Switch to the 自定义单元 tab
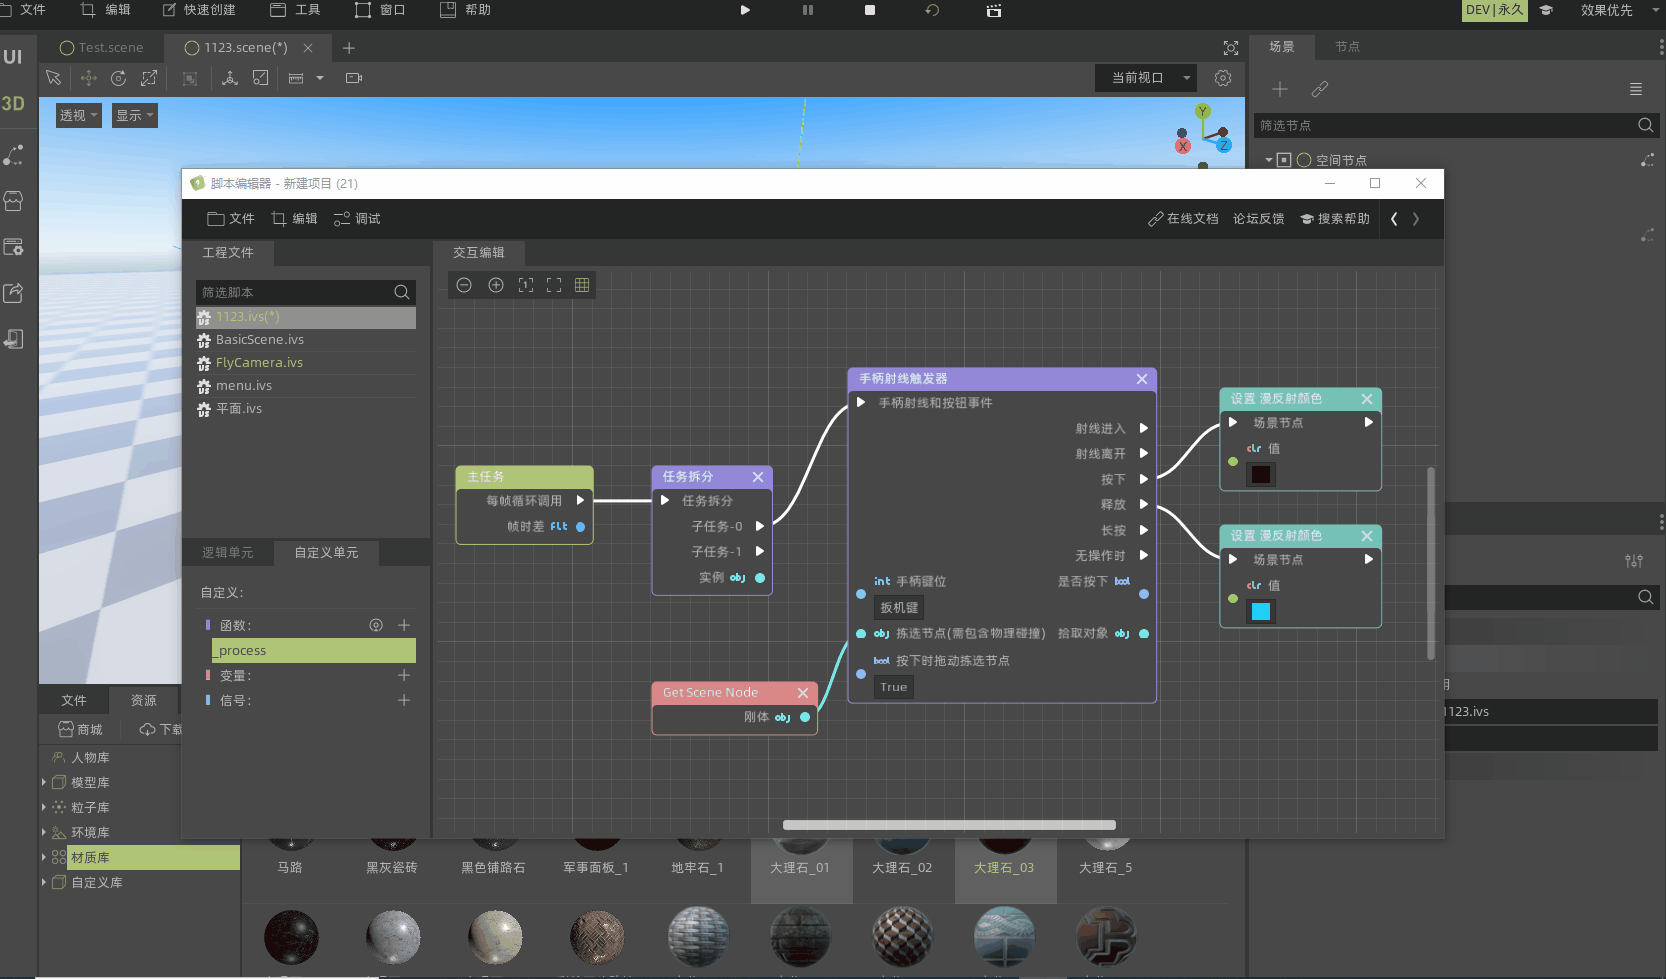The height and width of the screenshot is (979, 1666). (326, 553)
